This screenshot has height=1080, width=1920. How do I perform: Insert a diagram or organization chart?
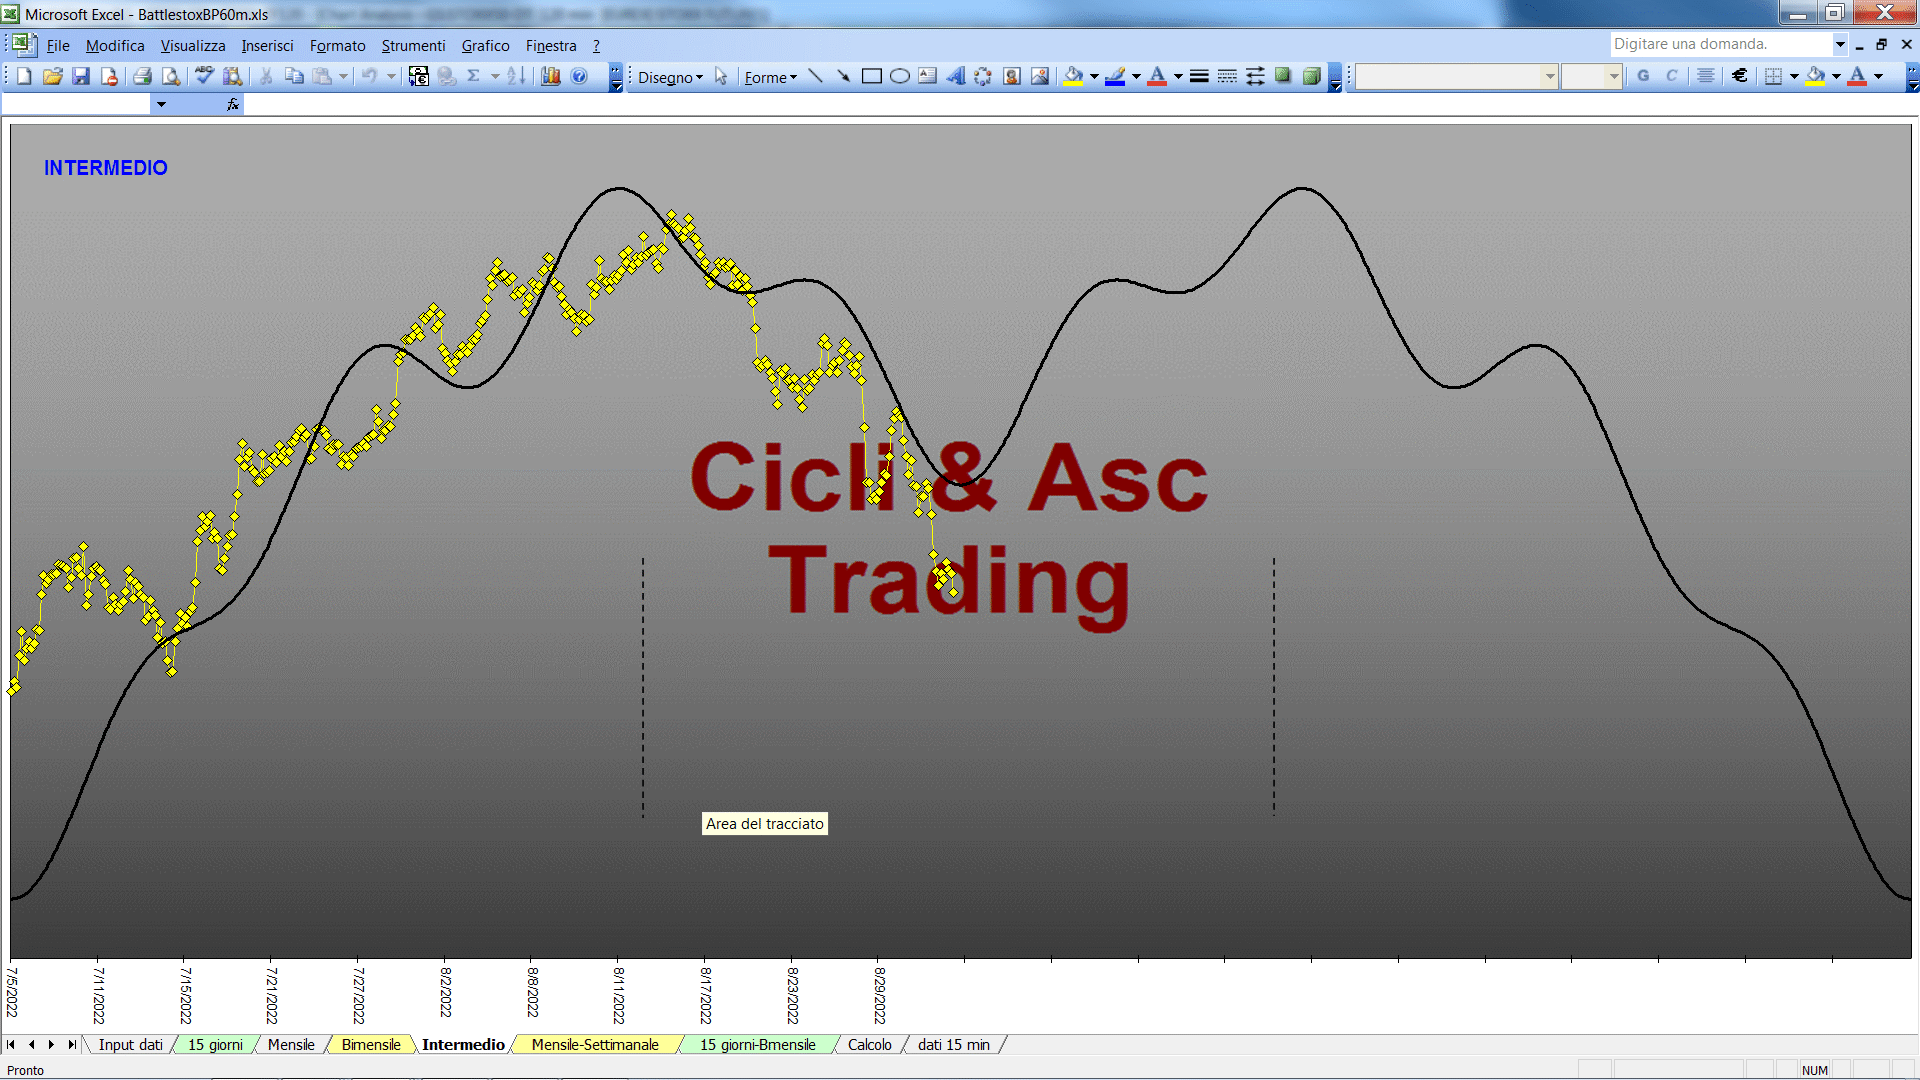tap(984, 76)
